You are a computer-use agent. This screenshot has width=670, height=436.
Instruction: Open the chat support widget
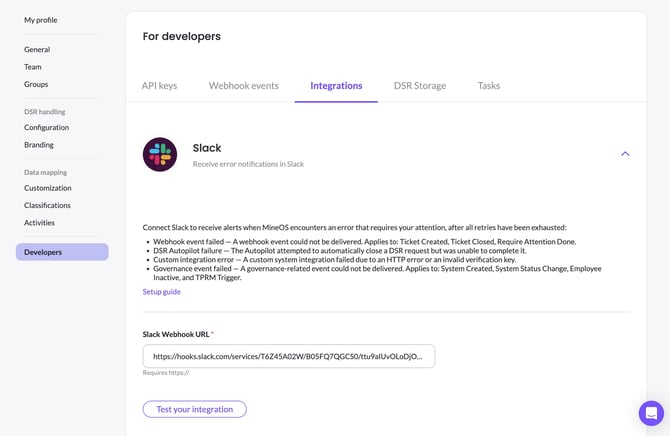651,413
